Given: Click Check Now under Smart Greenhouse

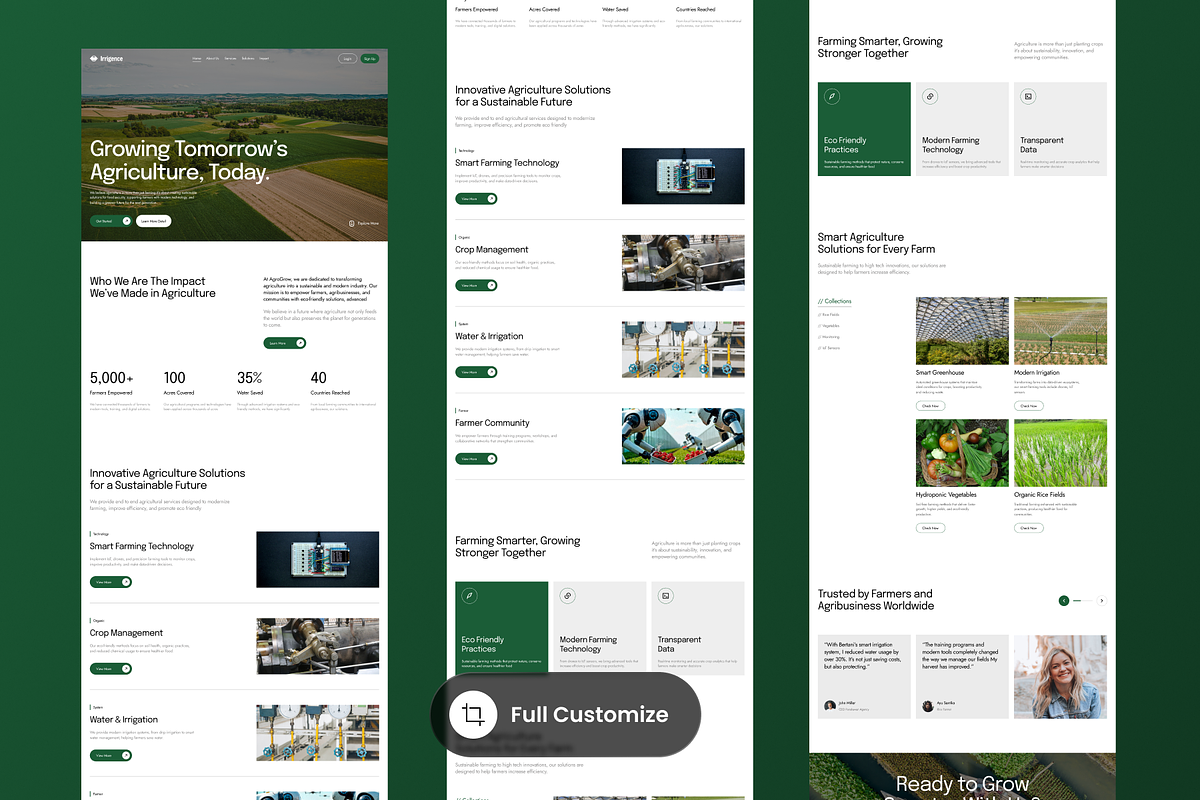Looking at the screenshot, I should pyautogui.click(x=930, y=406).
